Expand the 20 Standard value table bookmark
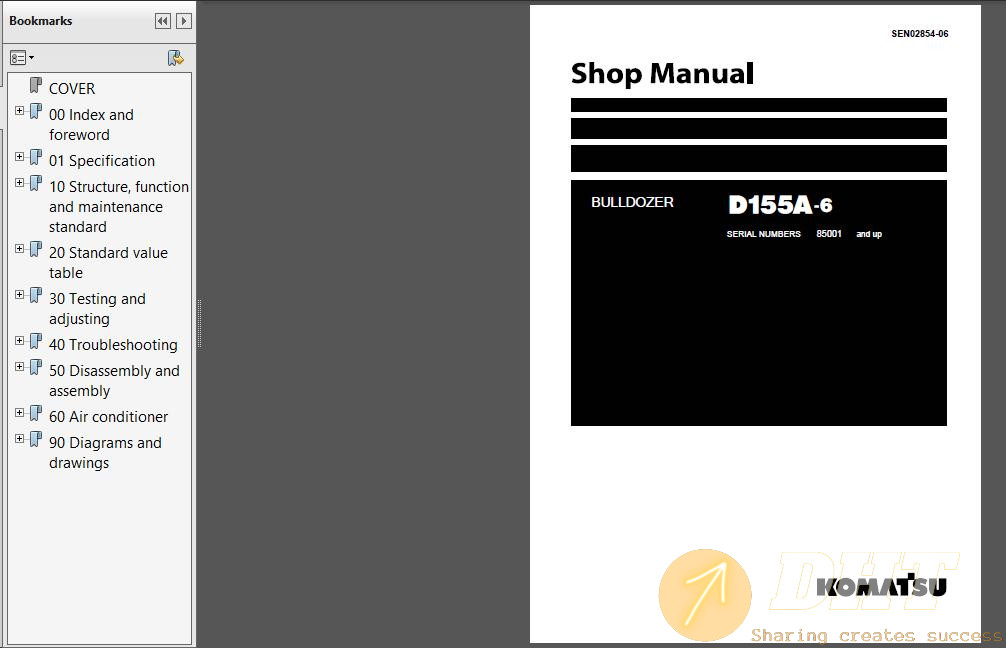 19,249
